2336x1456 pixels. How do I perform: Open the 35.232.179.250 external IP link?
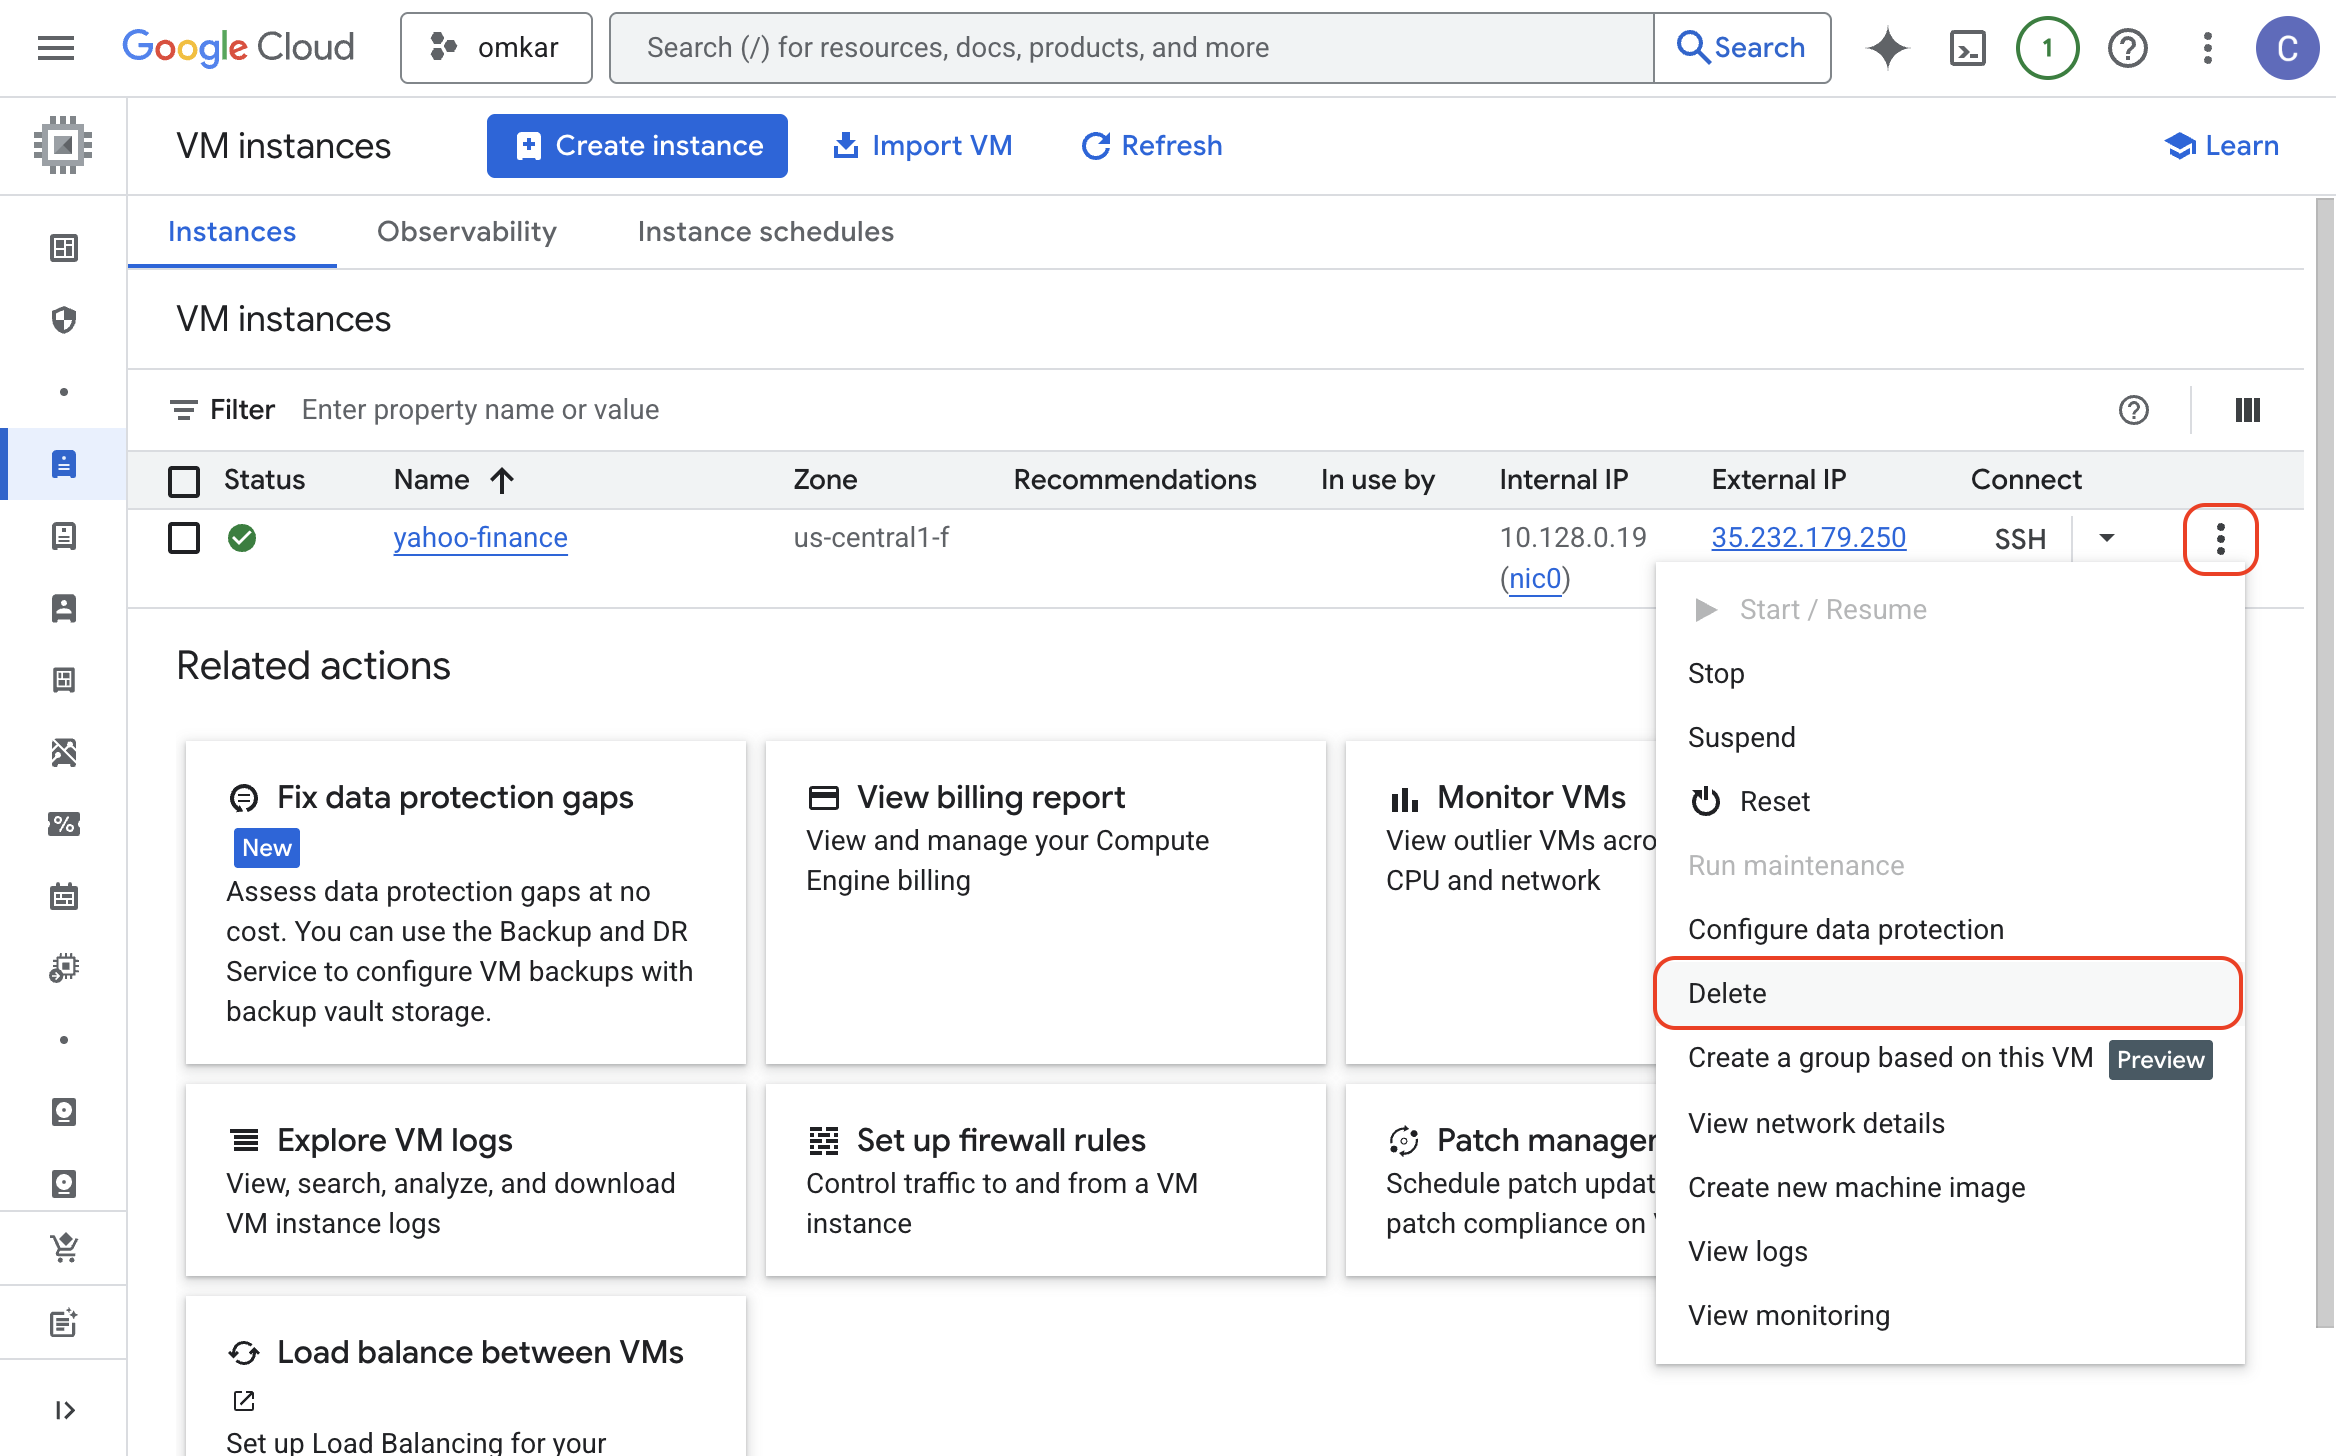click(x=1808, y=537)
